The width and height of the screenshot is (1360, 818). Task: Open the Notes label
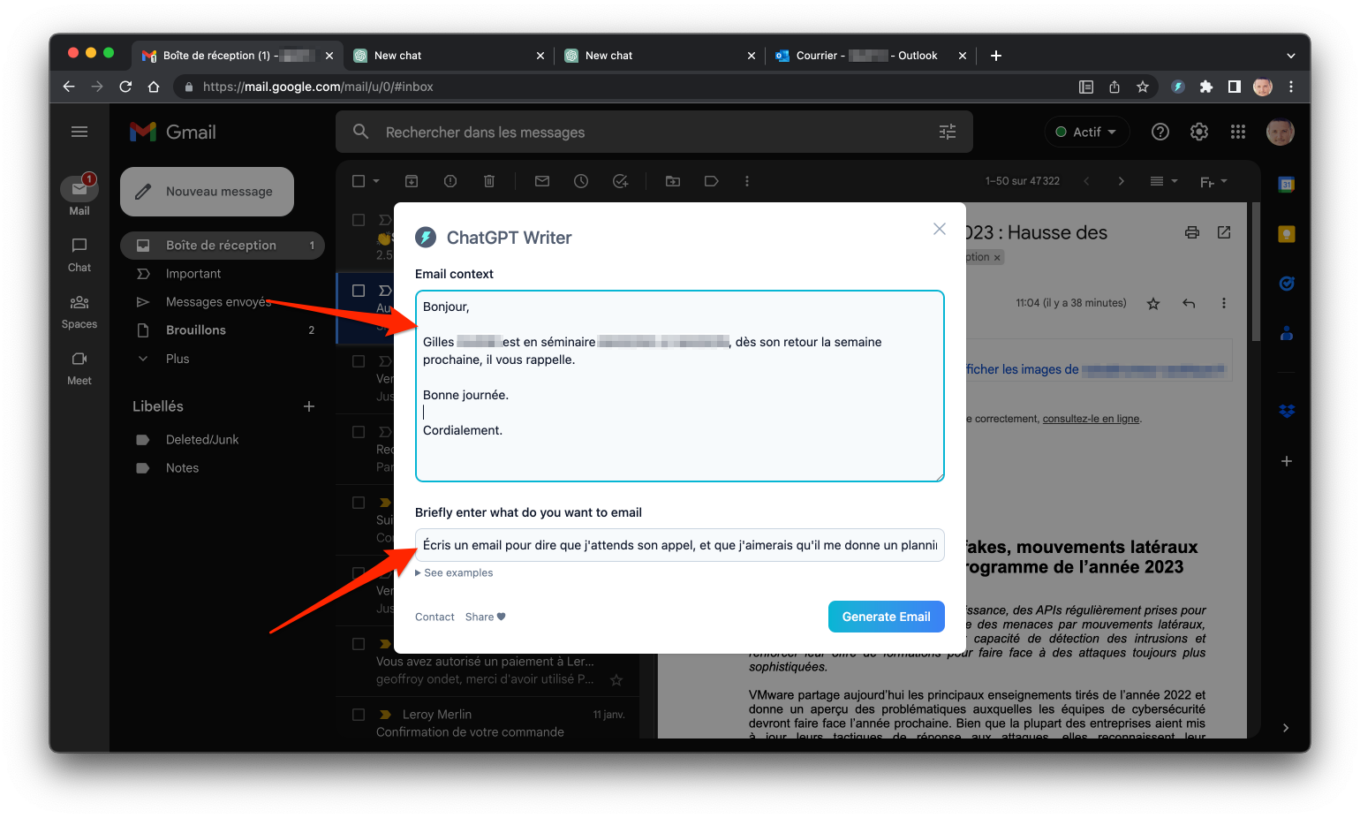[182, 468]
